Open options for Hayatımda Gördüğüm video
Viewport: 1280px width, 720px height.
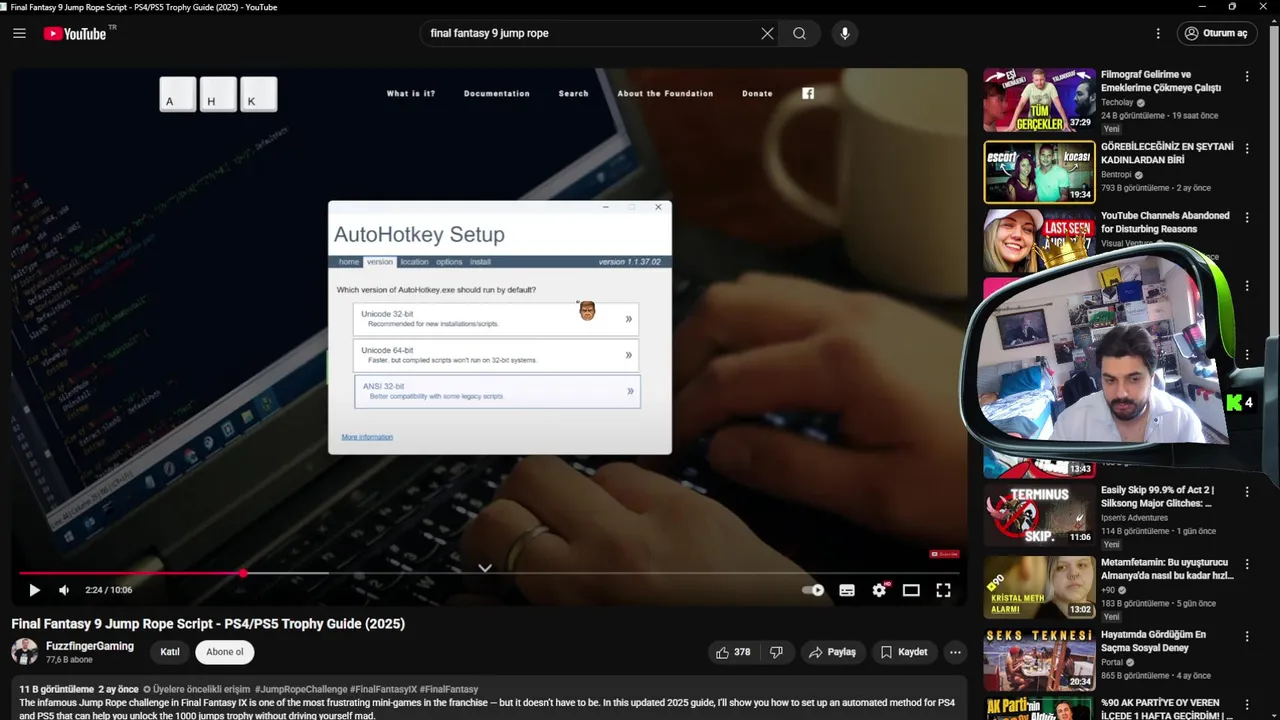tap(1247, 636)
